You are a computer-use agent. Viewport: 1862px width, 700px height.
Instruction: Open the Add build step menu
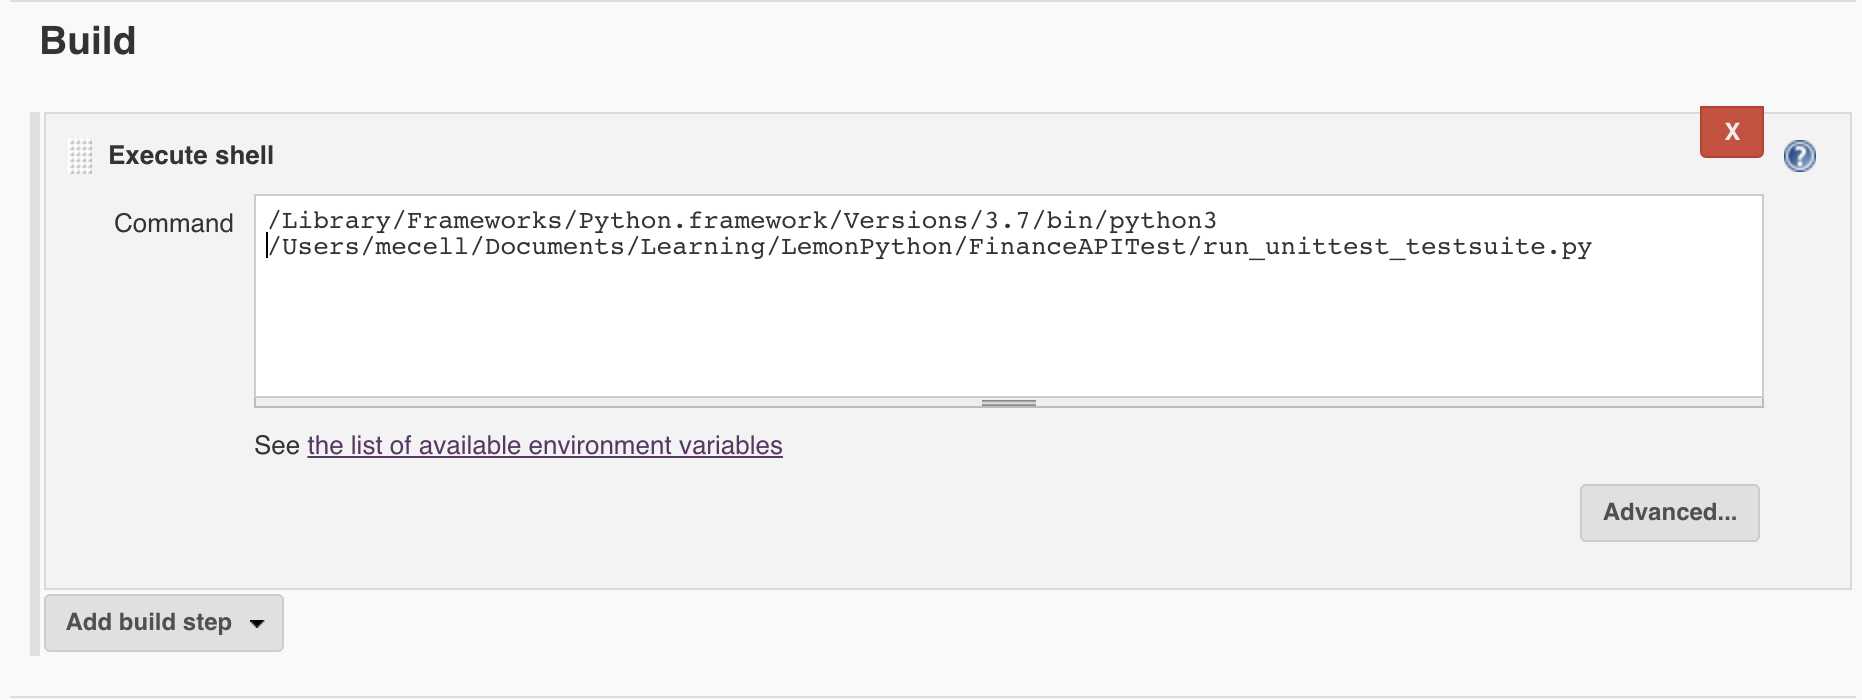[164, 623]
